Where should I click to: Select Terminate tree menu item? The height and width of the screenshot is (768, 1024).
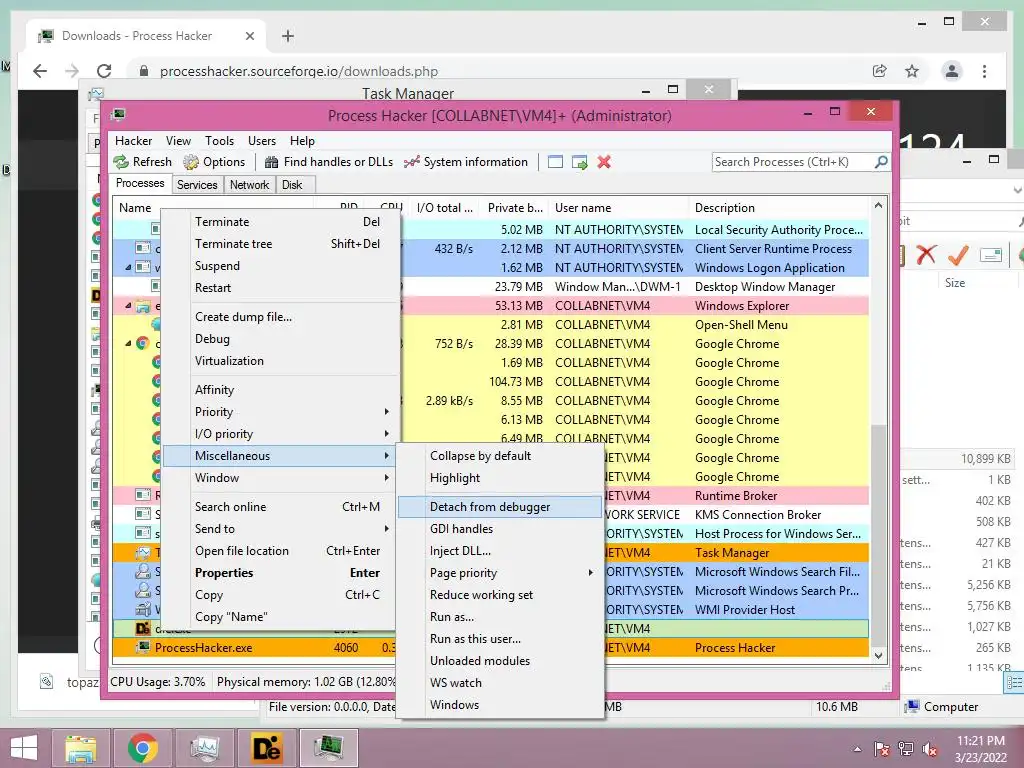(280, 244)
